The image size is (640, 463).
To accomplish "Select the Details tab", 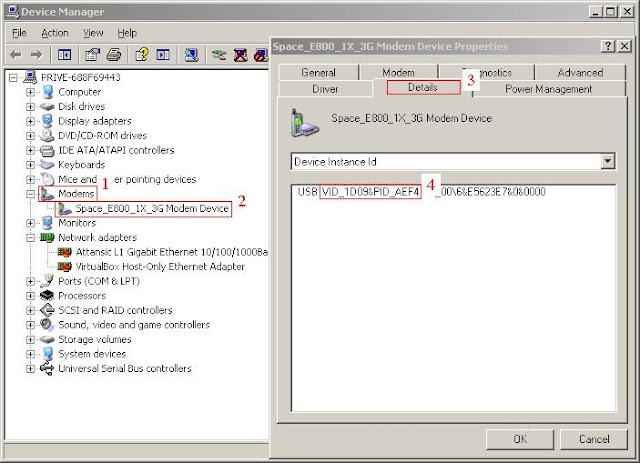I will click(x=423, y=87).
